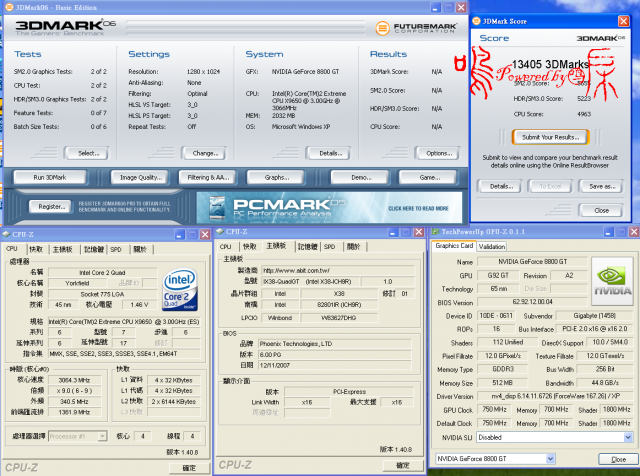Open 快取 cache tab in left CPU-Z
The height and width of the screenshot is (476, 640).
(36, 249)
